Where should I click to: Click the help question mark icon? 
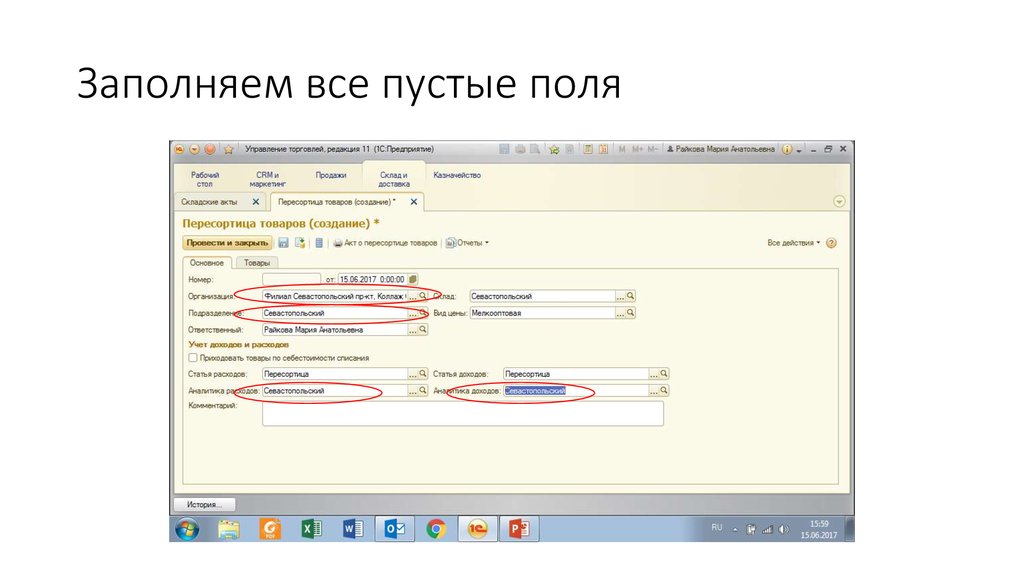coord(831,243)
